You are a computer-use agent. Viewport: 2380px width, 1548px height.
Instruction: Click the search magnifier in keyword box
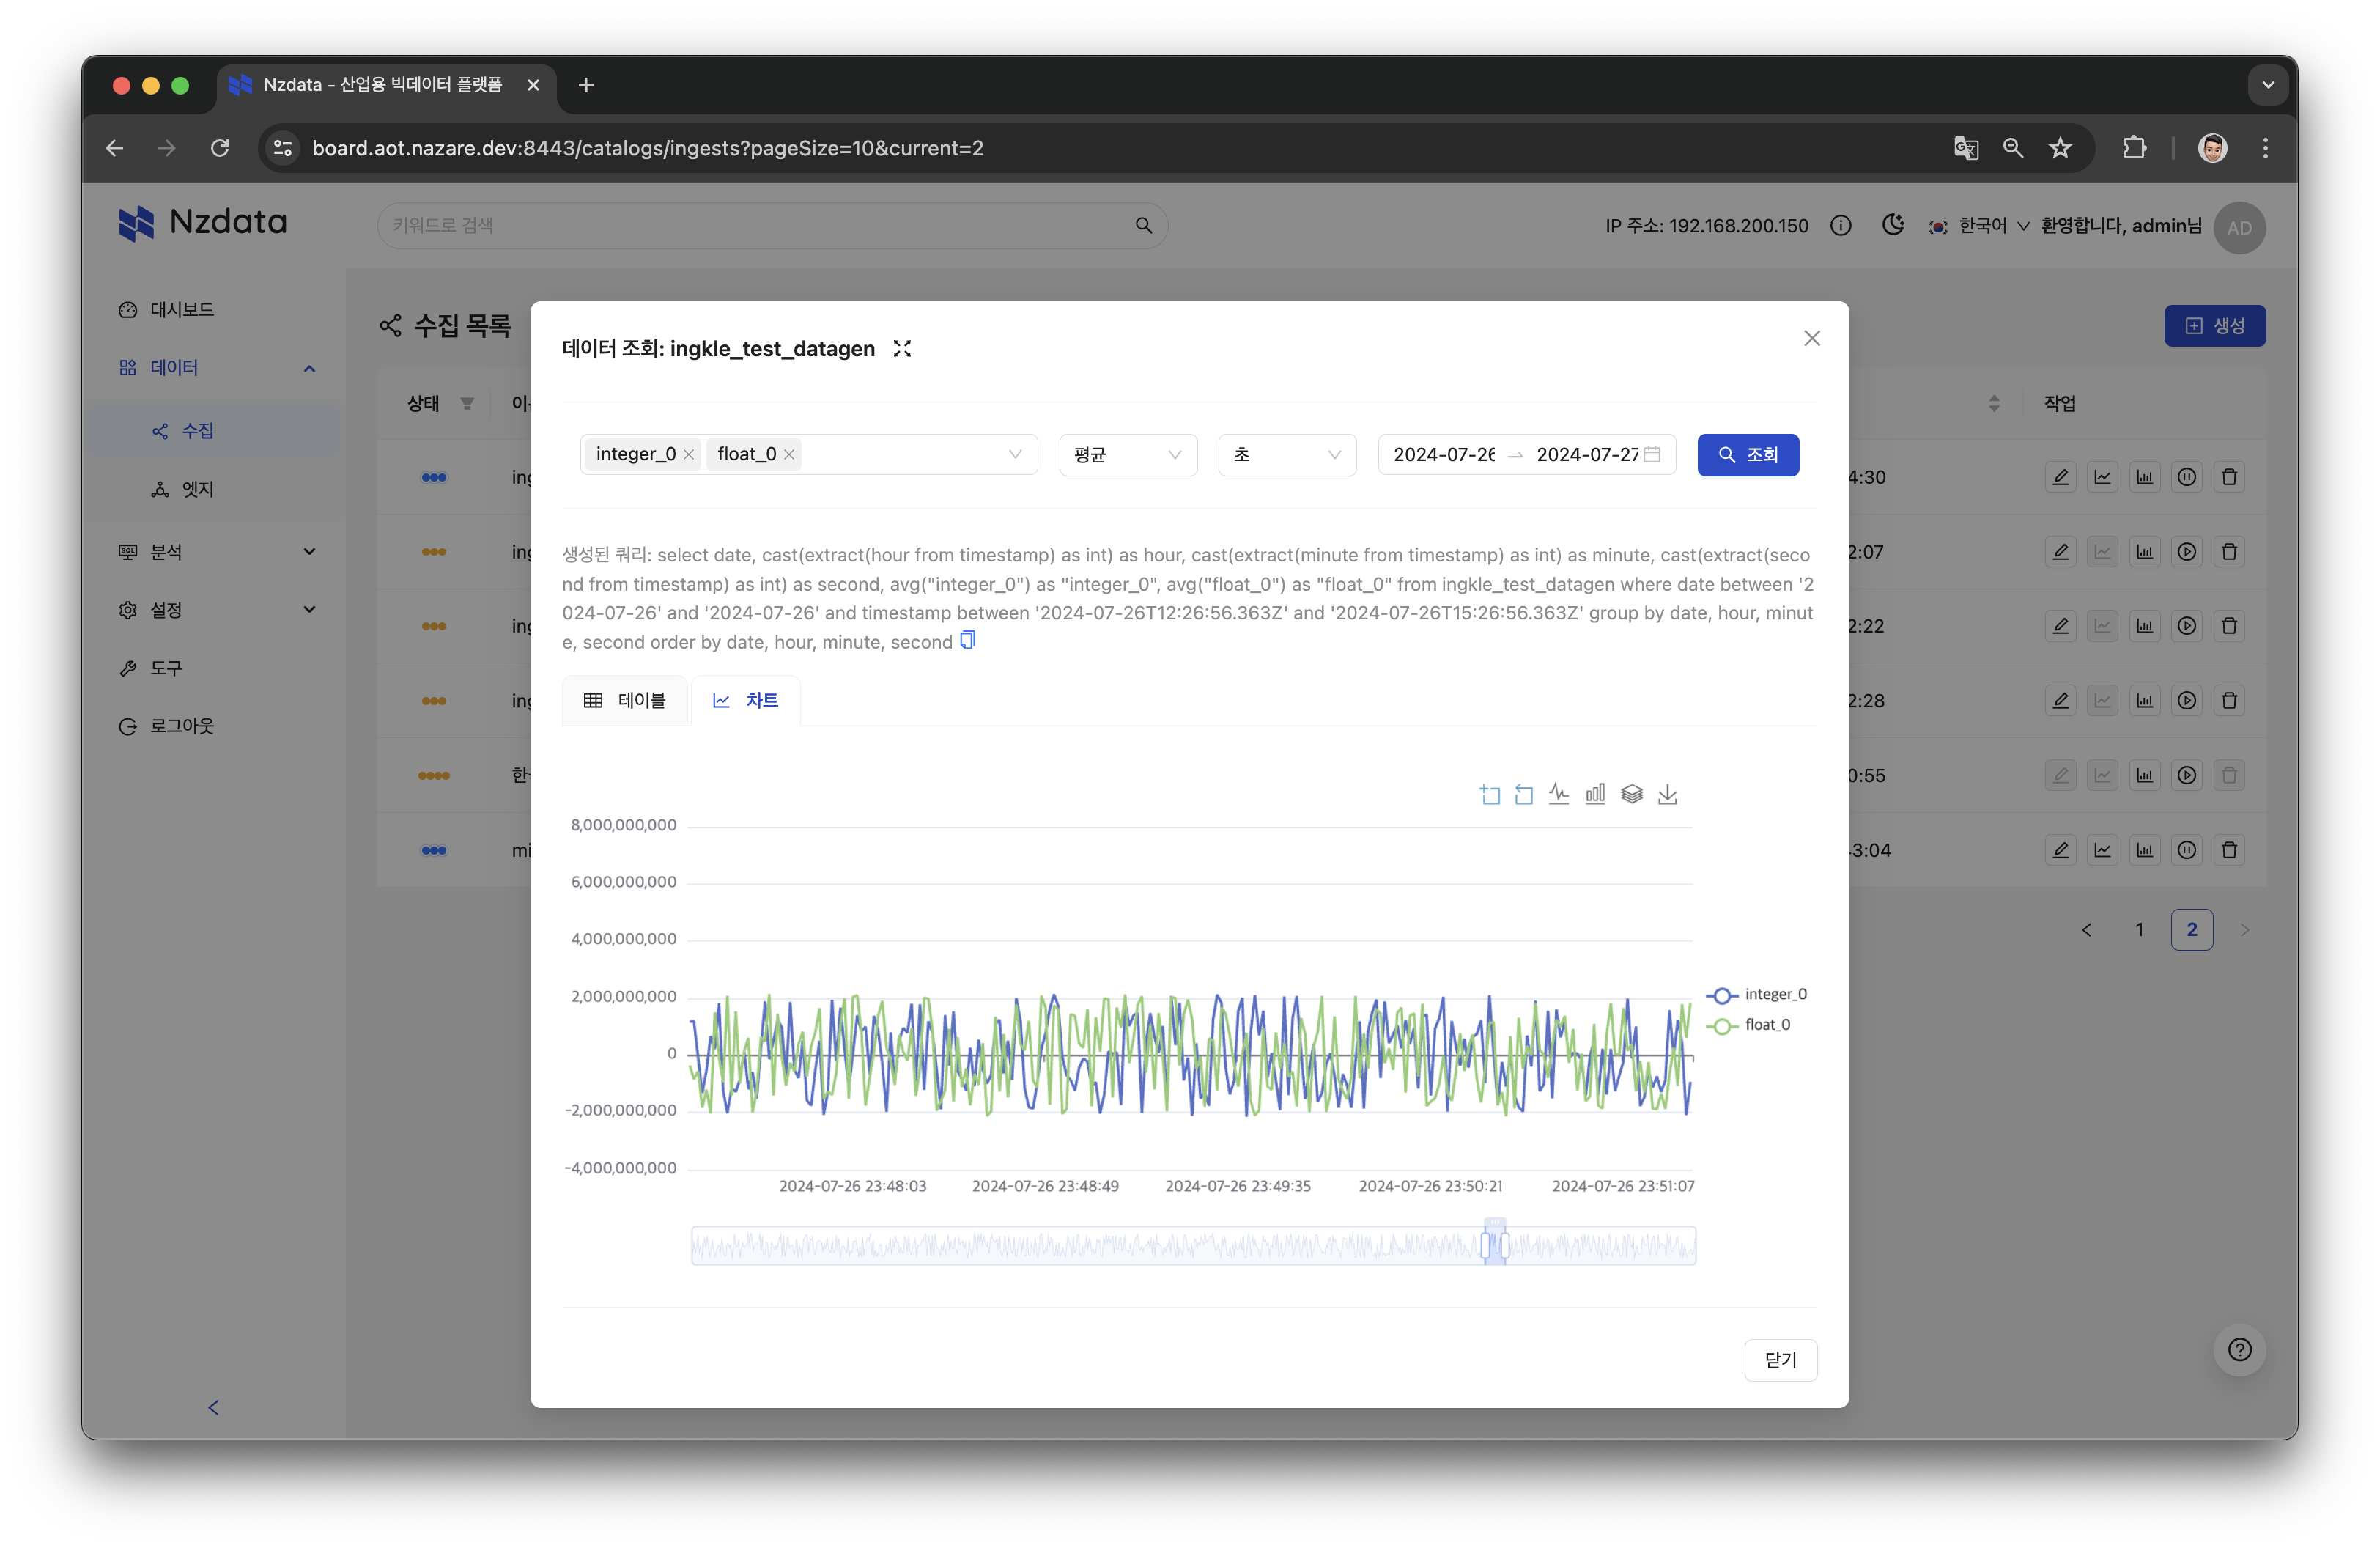pyautogui.click(x=1144, y=225)
